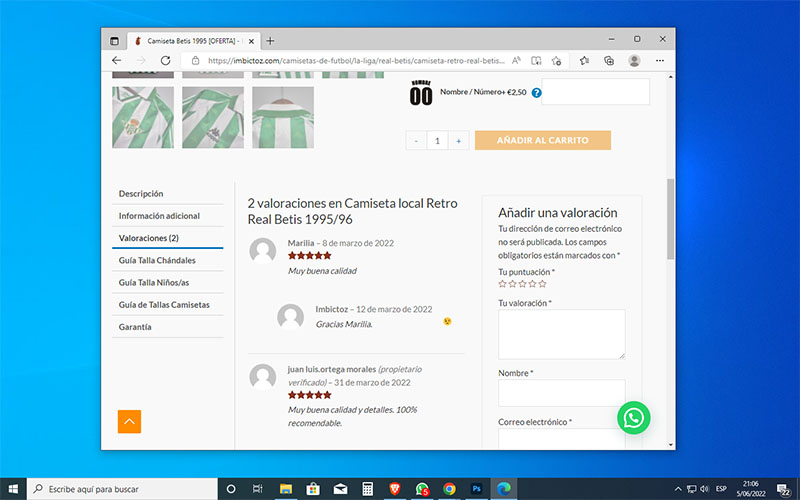The height and width of the screenshot is (500, 800).
Task: Open the Mail app on the taskbar
Action: [340, 489]
